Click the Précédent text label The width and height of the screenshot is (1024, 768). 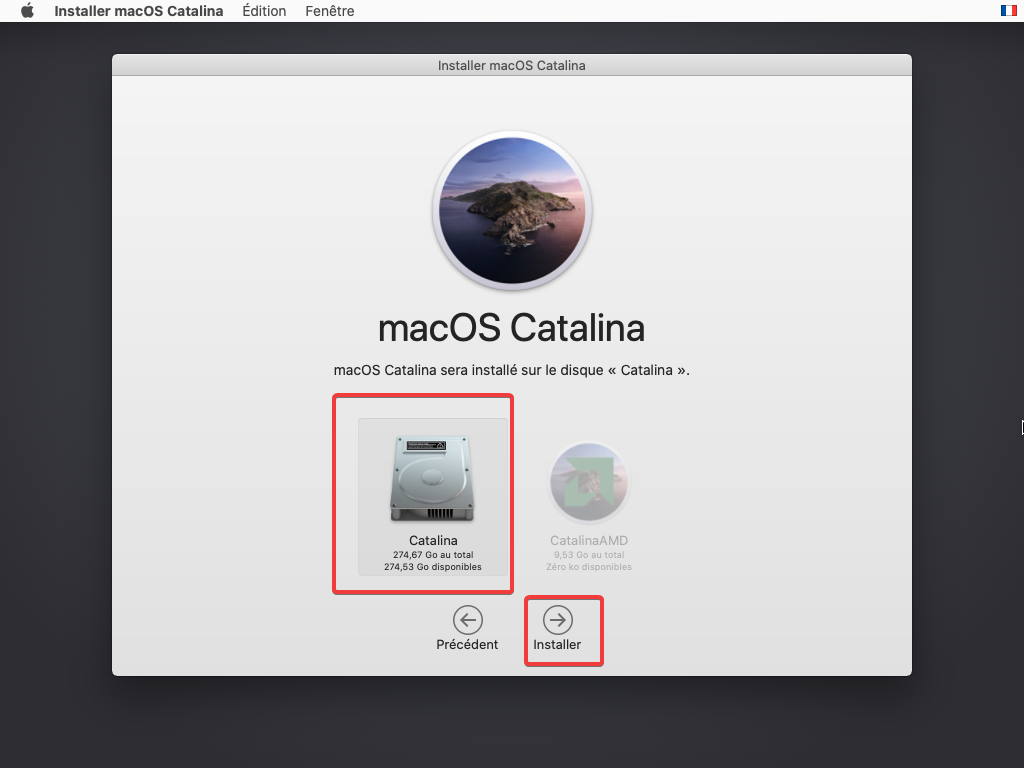(467, 645)
